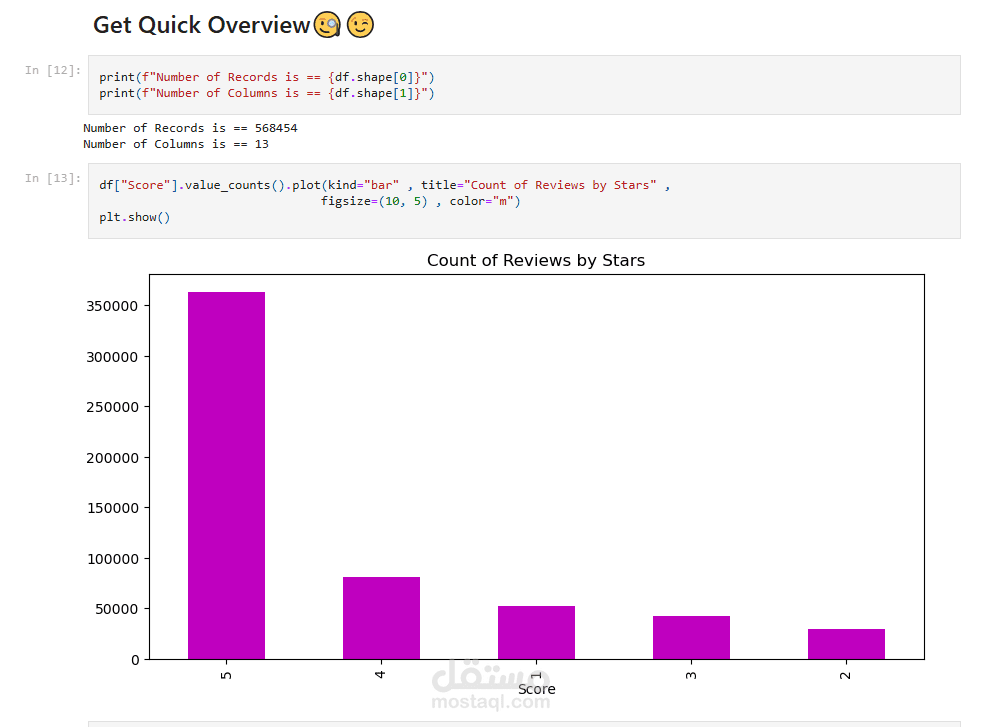Click the x-axis tick label 3
Screen dimensions: 983x727
tap(691, 676)
